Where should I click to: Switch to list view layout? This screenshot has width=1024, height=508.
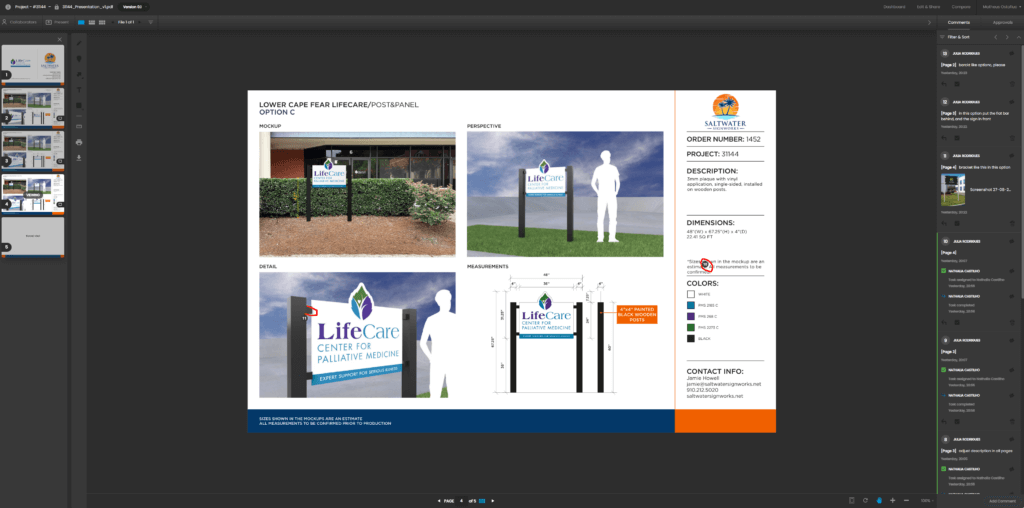[91, 22]
